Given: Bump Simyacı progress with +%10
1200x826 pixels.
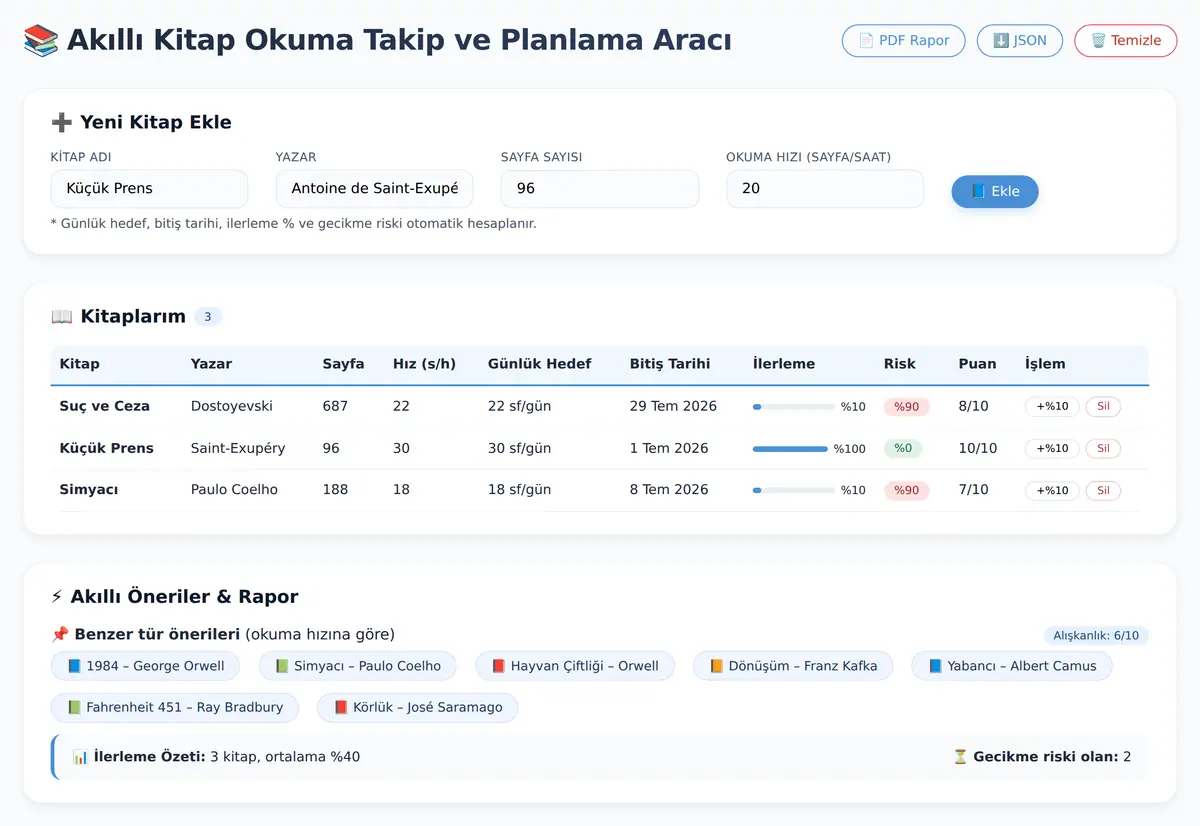Looking at the screenshot, I should pos(1052,491).
